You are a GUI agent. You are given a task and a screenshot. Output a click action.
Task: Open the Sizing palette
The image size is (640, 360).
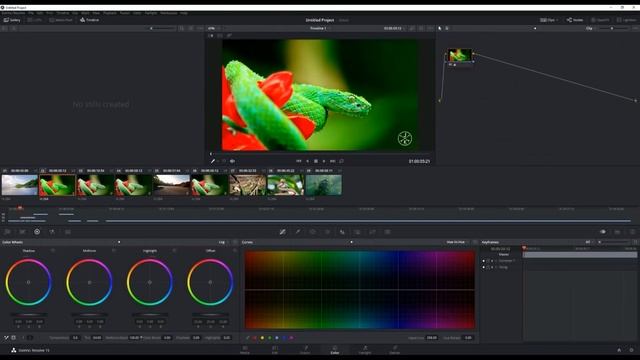pos(372,232)
